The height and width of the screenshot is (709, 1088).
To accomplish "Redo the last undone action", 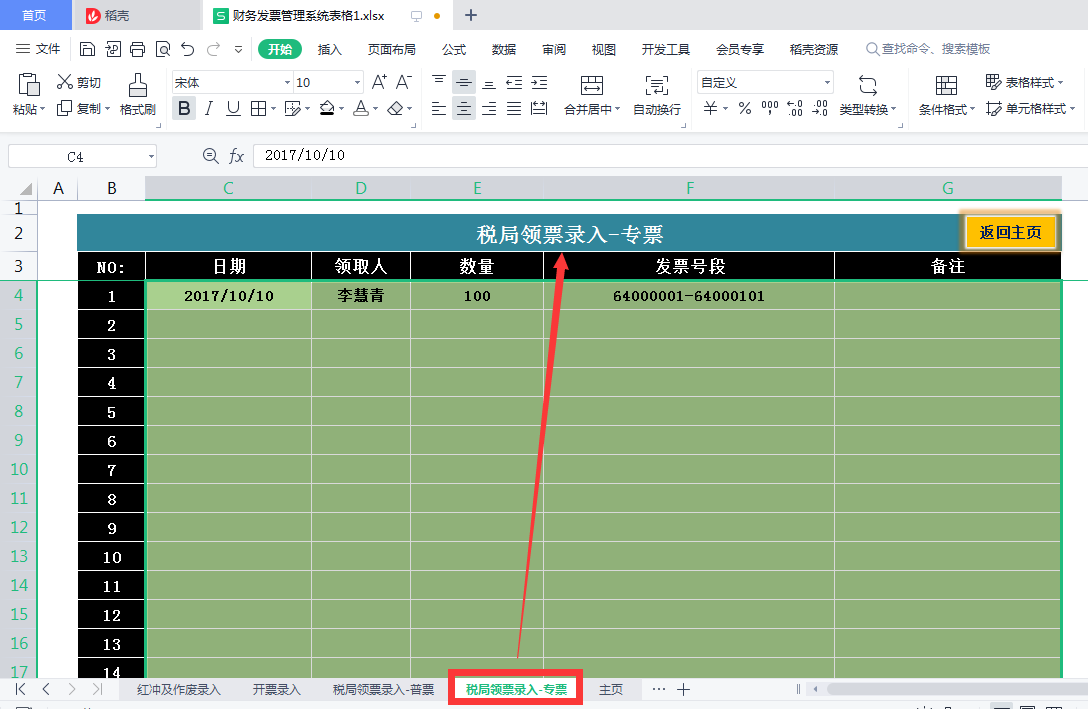I will tap(214, 49).
